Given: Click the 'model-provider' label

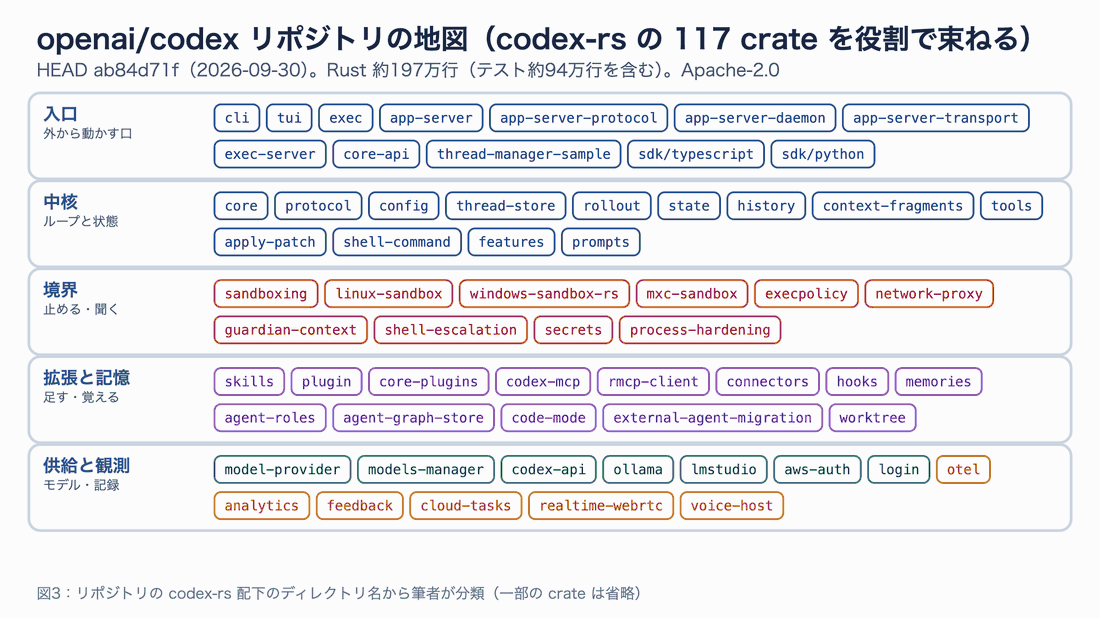Looking at the screenshot, I should click(282, 469).
